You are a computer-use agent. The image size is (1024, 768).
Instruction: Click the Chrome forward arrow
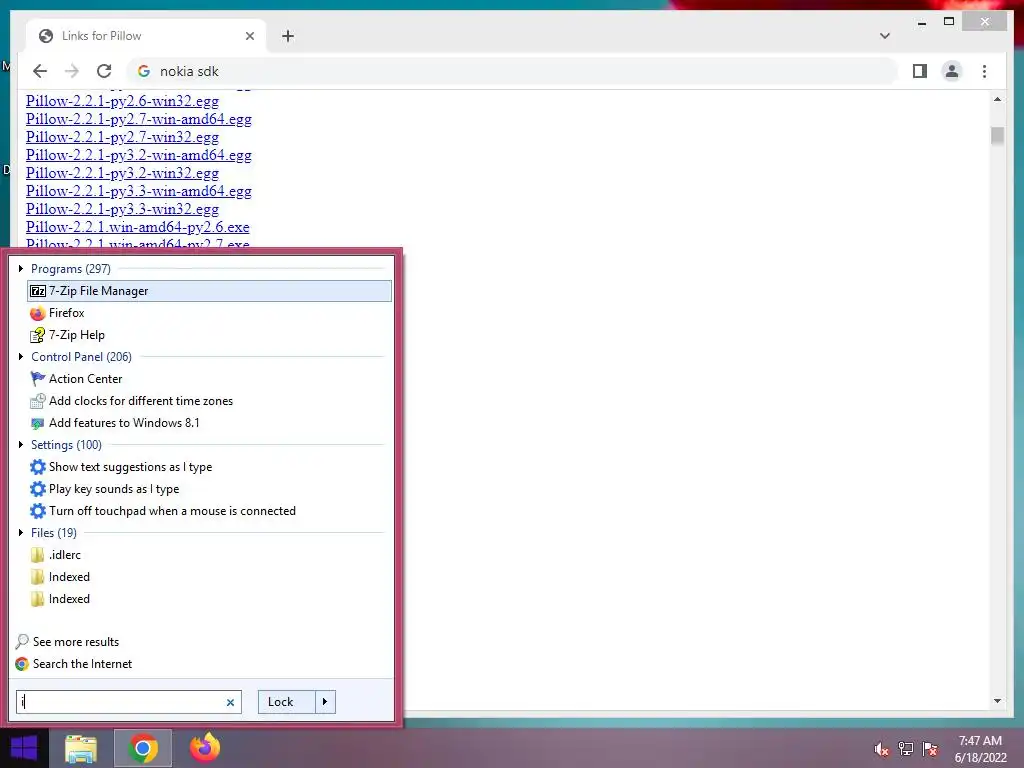72,71
